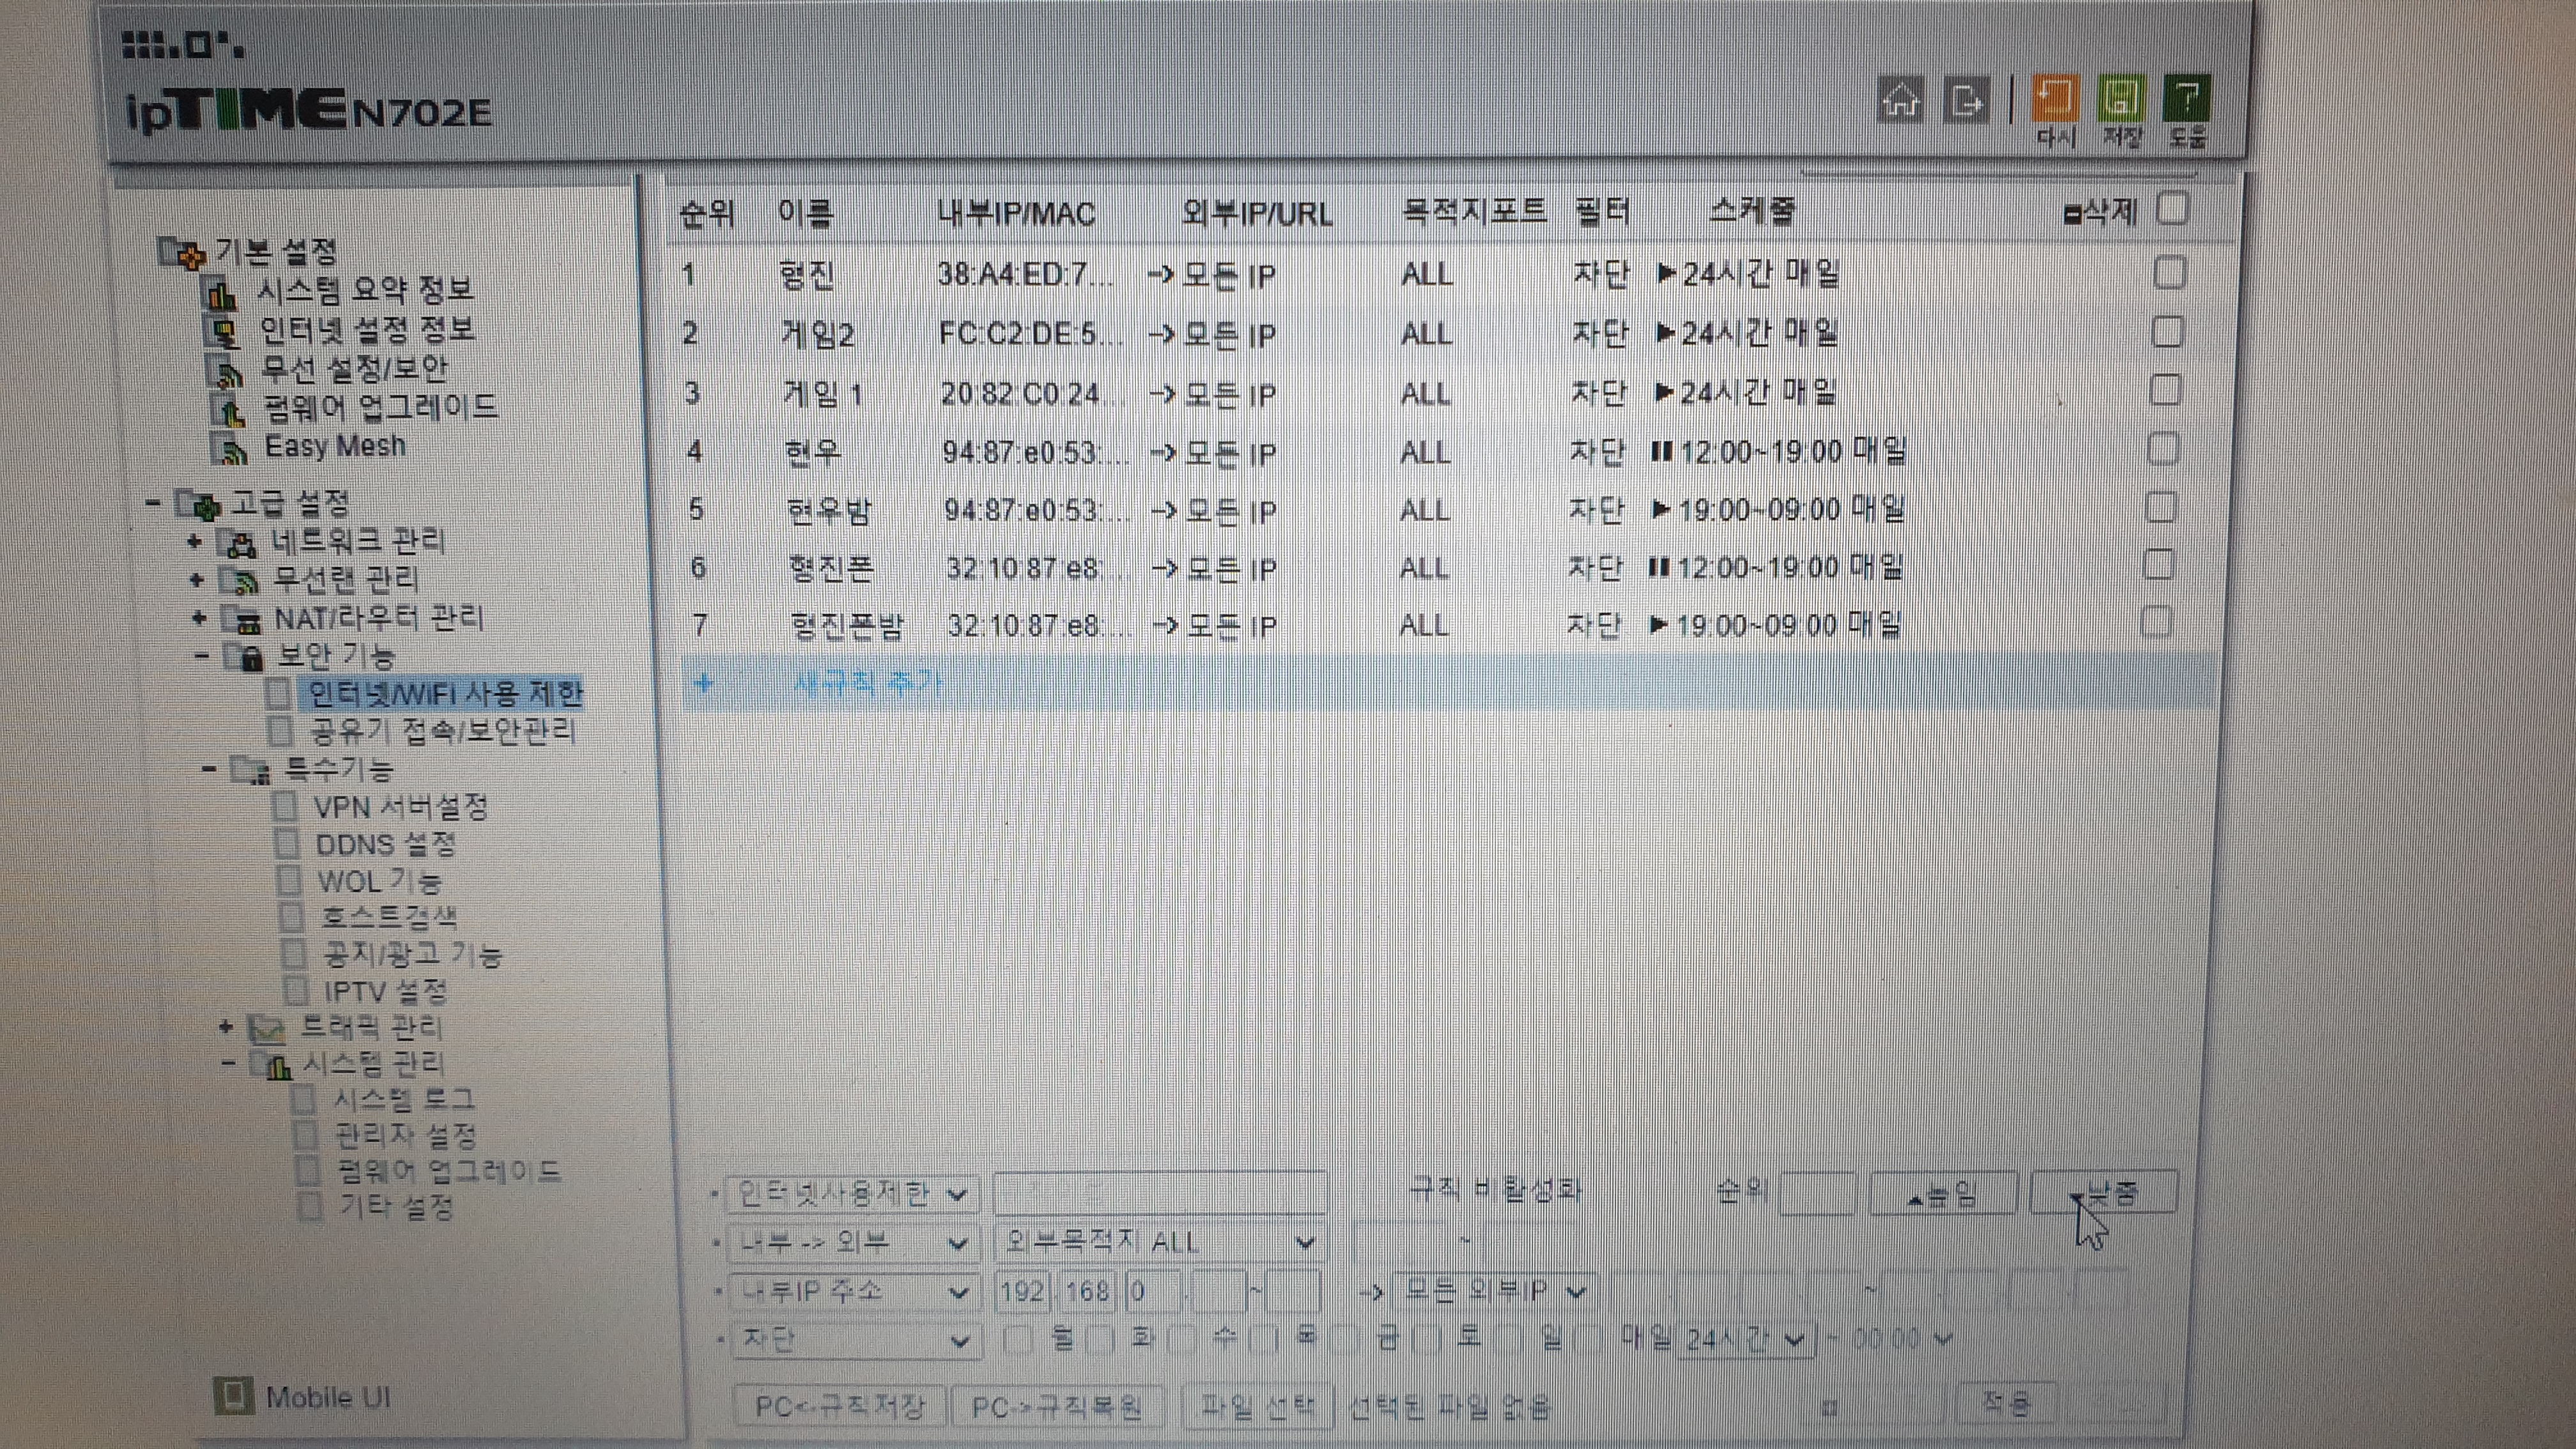Expand the 네트워크 관리 tree node
This screenshot has height=1449, width=2576.
[x=194, y=542]
